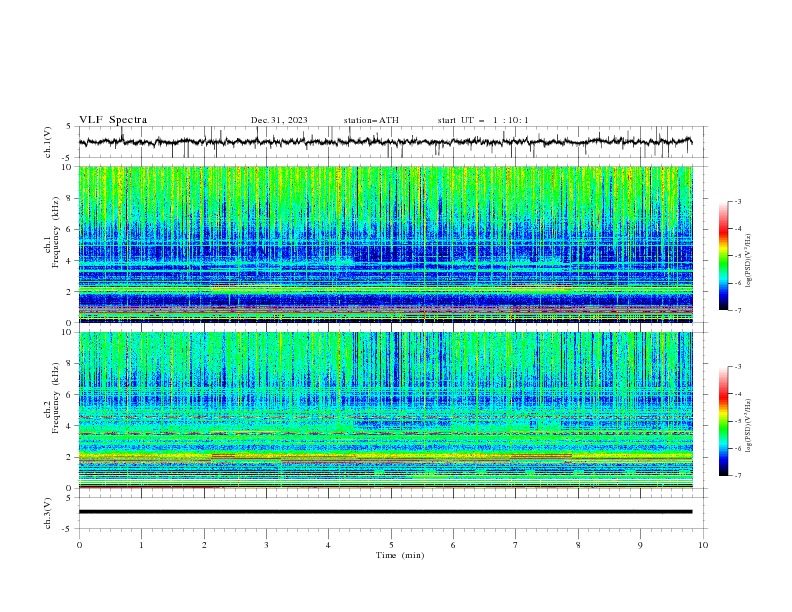This screenshot has height=612, width=792.
Task: Click the 'station=ATH' label
Action: coord(371,120)
